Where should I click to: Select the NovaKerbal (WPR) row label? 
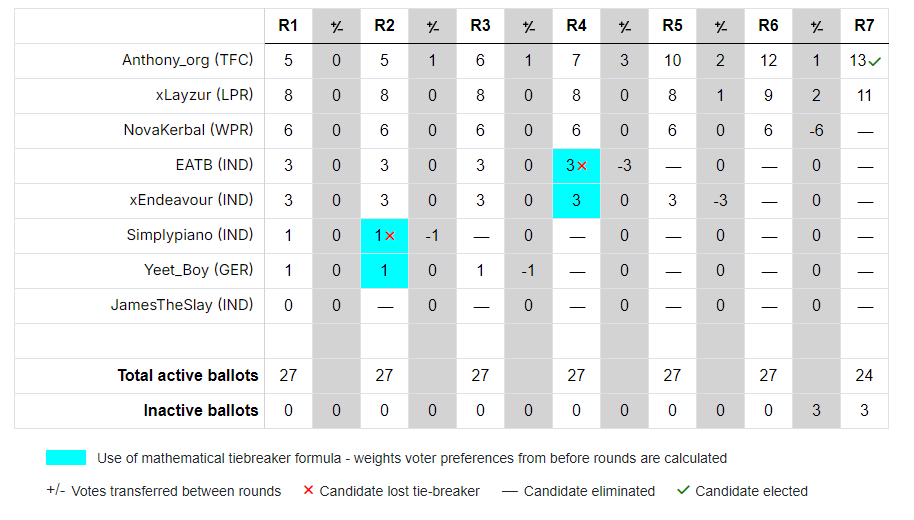click(x=188, y=130)
